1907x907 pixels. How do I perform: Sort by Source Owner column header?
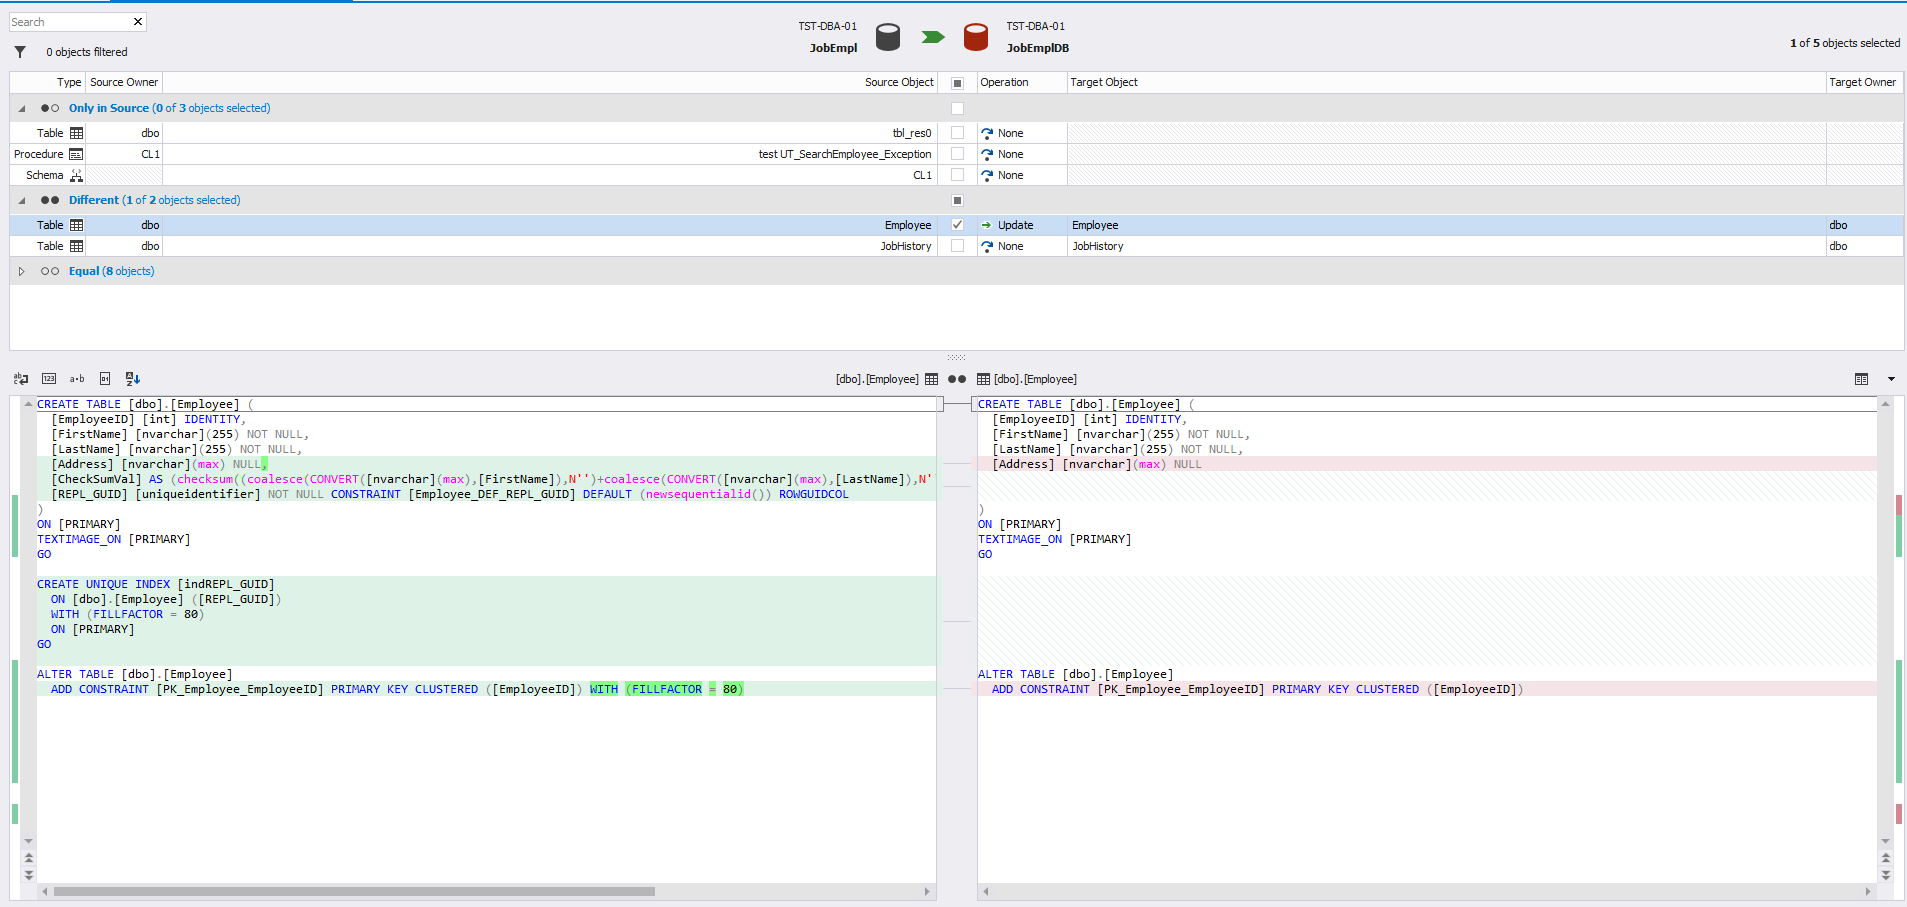point(124,82)
